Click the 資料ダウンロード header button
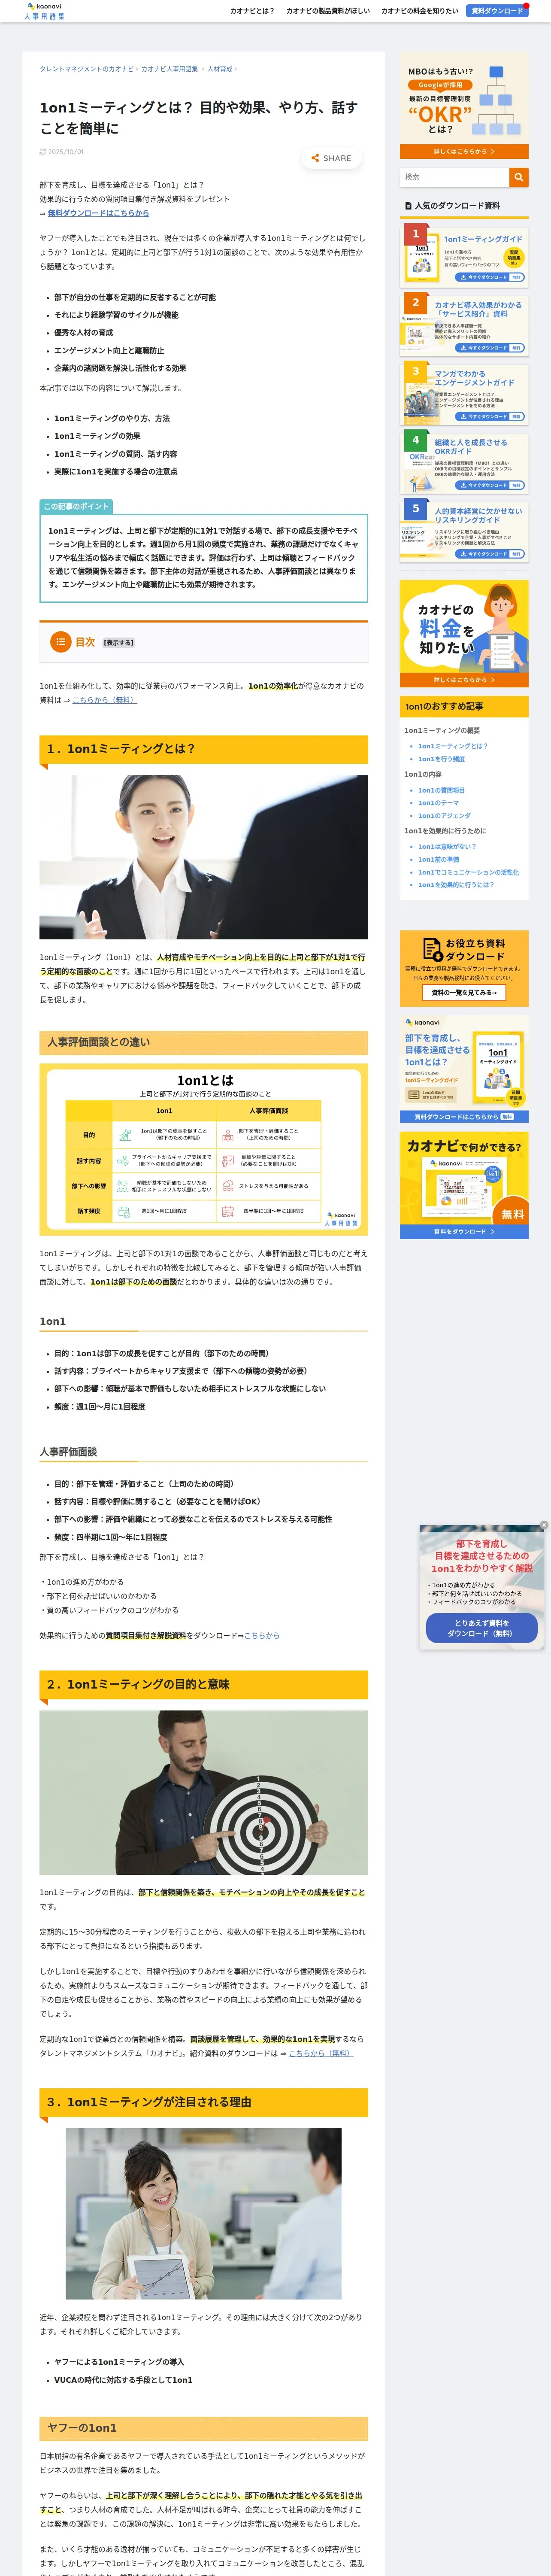The image size is (551, 2576). click(x=497, y=11)
